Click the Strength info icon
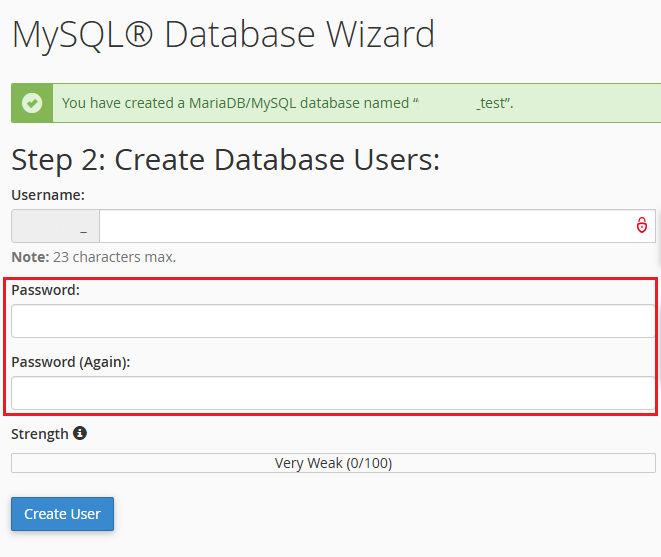 coord(80,433)
